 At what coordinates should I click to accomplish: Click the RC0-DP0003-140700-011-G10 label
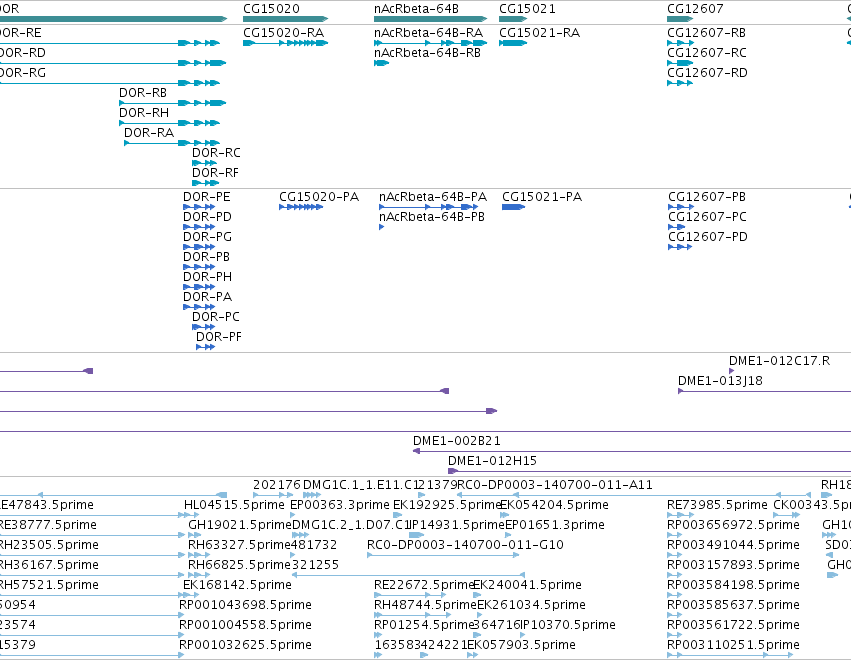pos(466,545)
